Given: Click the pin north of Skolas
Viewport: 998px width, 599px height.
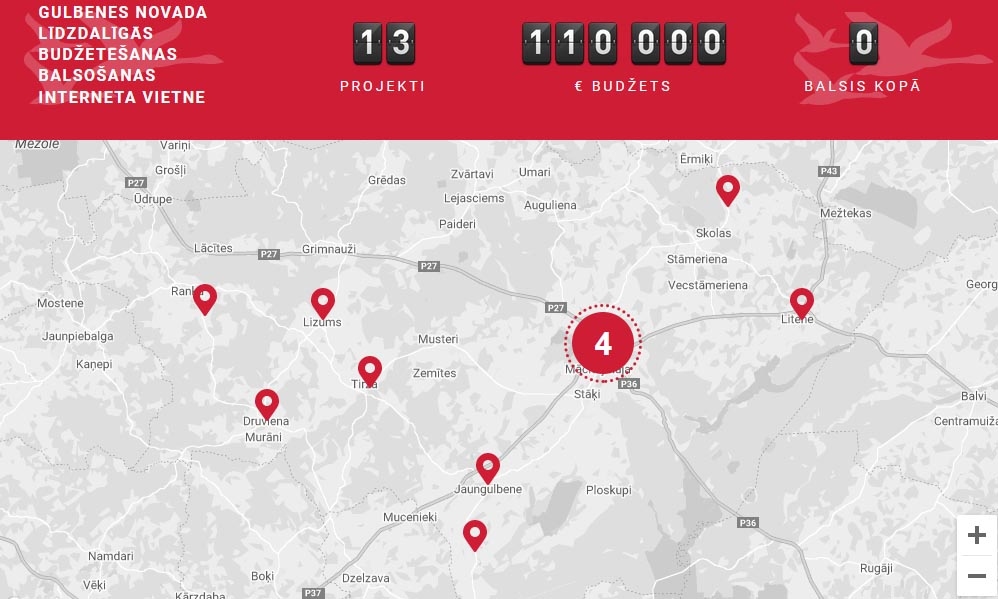Looking at the screenshot, I should (728, 189).
